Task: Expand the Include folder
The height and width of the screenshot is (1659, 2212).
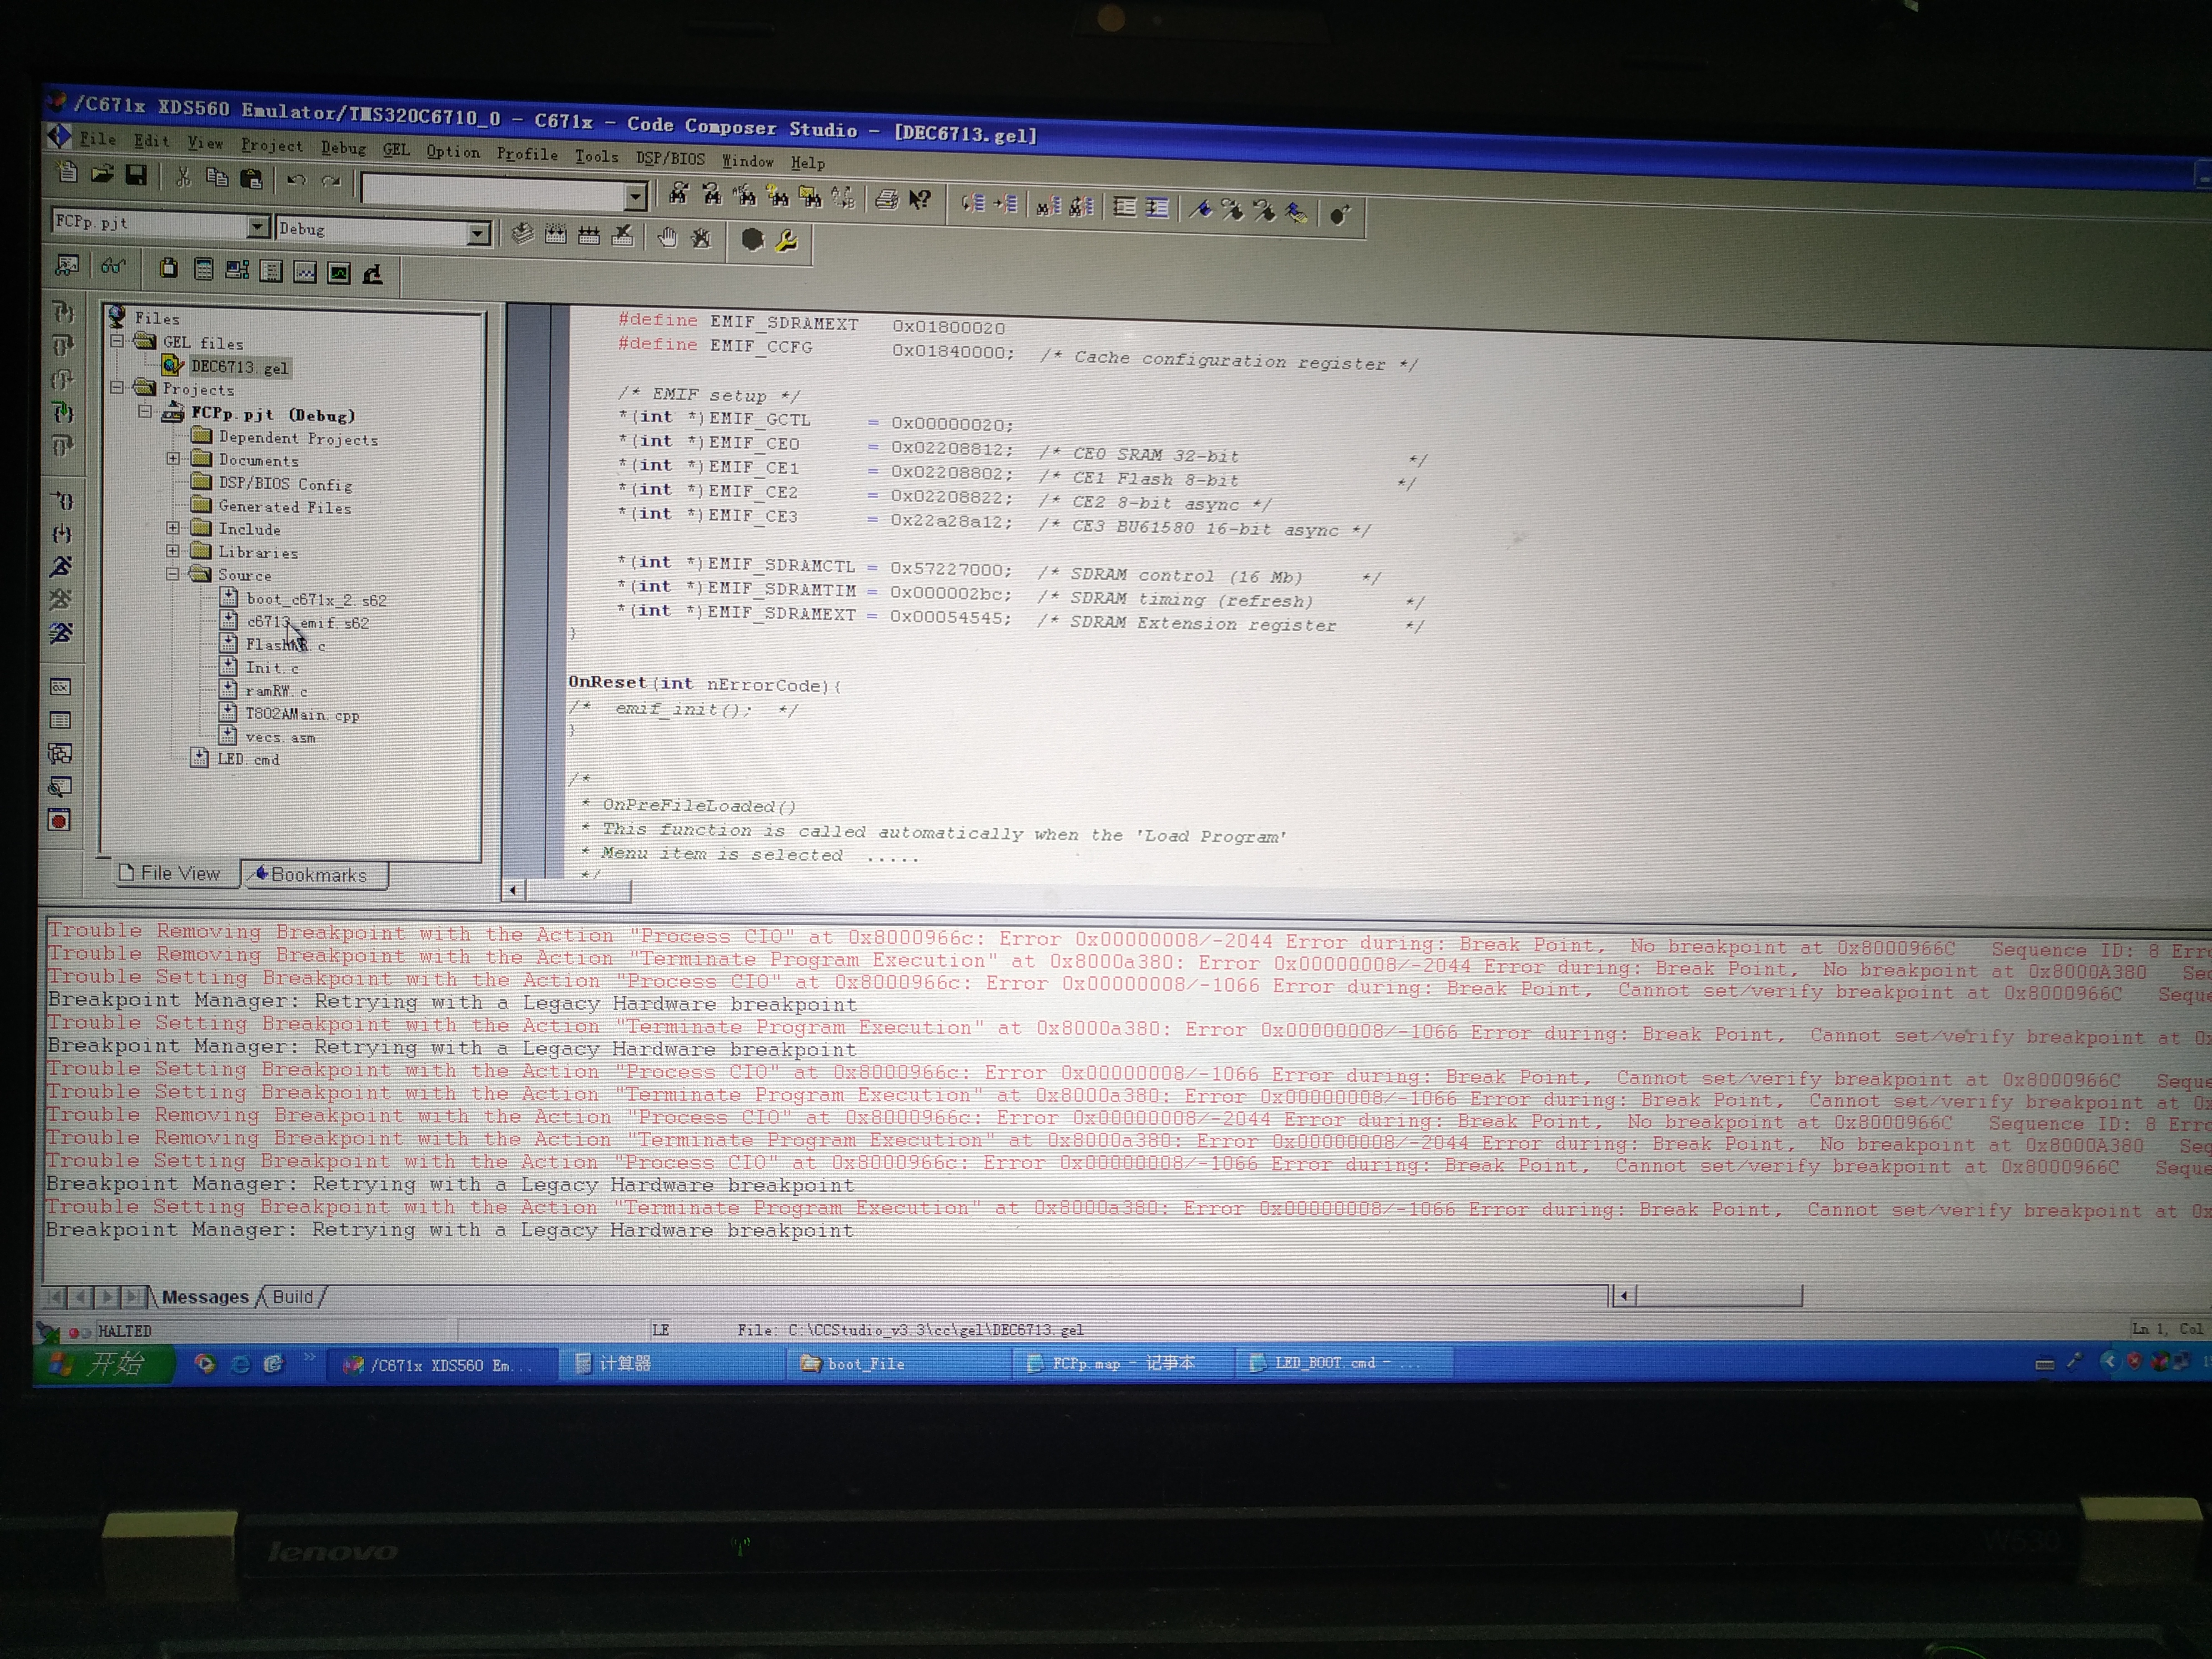Action: (x=173, y=528)
